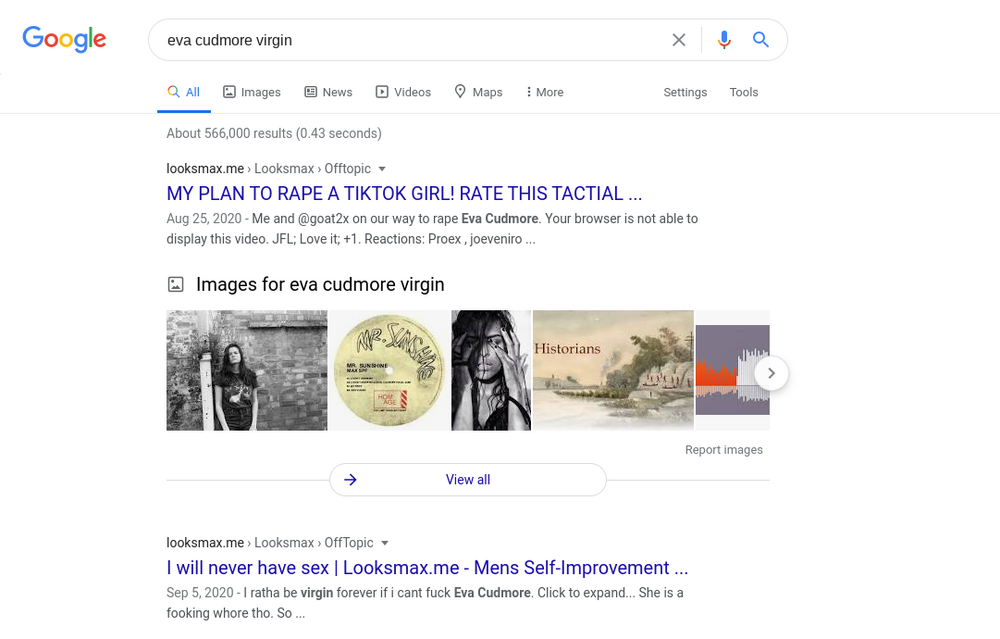Switch to the Images tab
Viewport: 1000px width, 639px height.
(251, 92)
